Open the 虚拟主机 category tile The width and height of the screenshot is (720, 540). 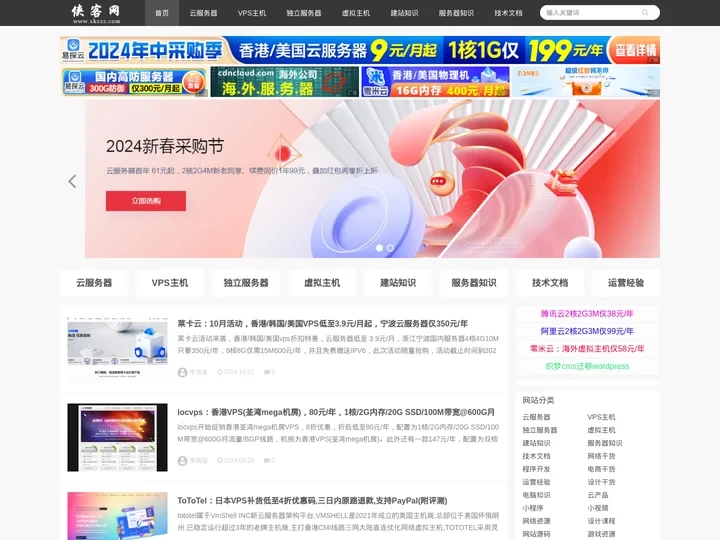[322, 283]
